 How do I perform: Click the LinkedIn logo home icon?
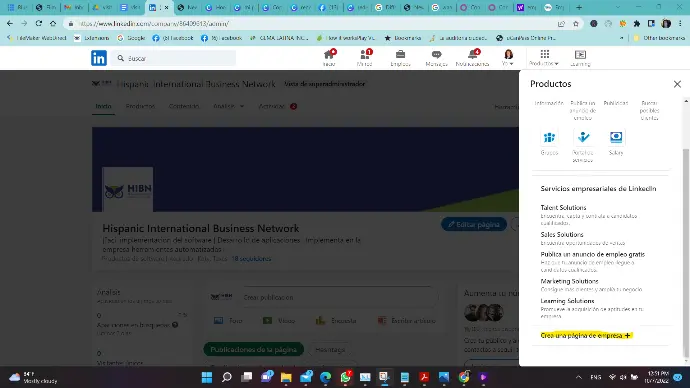click(x=99, y=58)
